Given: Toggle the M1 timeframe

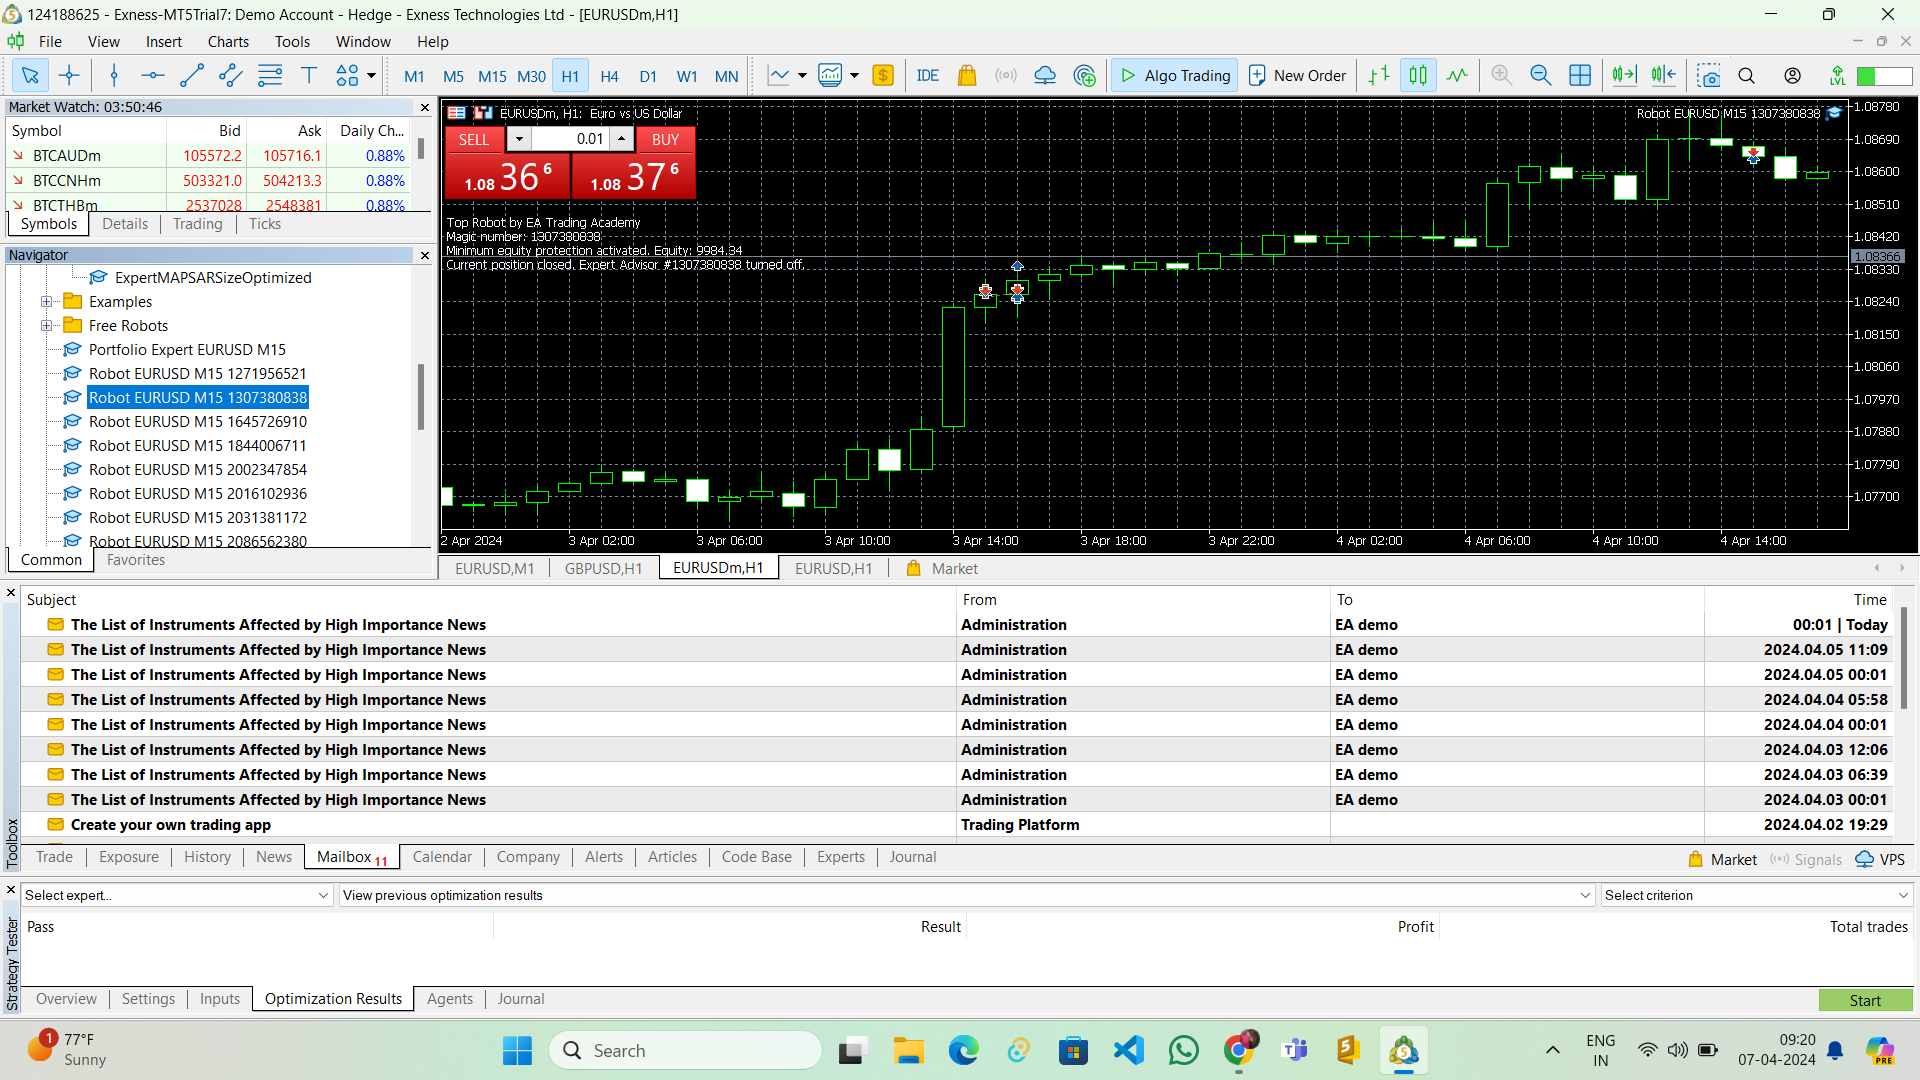Looking at the screenshot, I should point(414,76).
